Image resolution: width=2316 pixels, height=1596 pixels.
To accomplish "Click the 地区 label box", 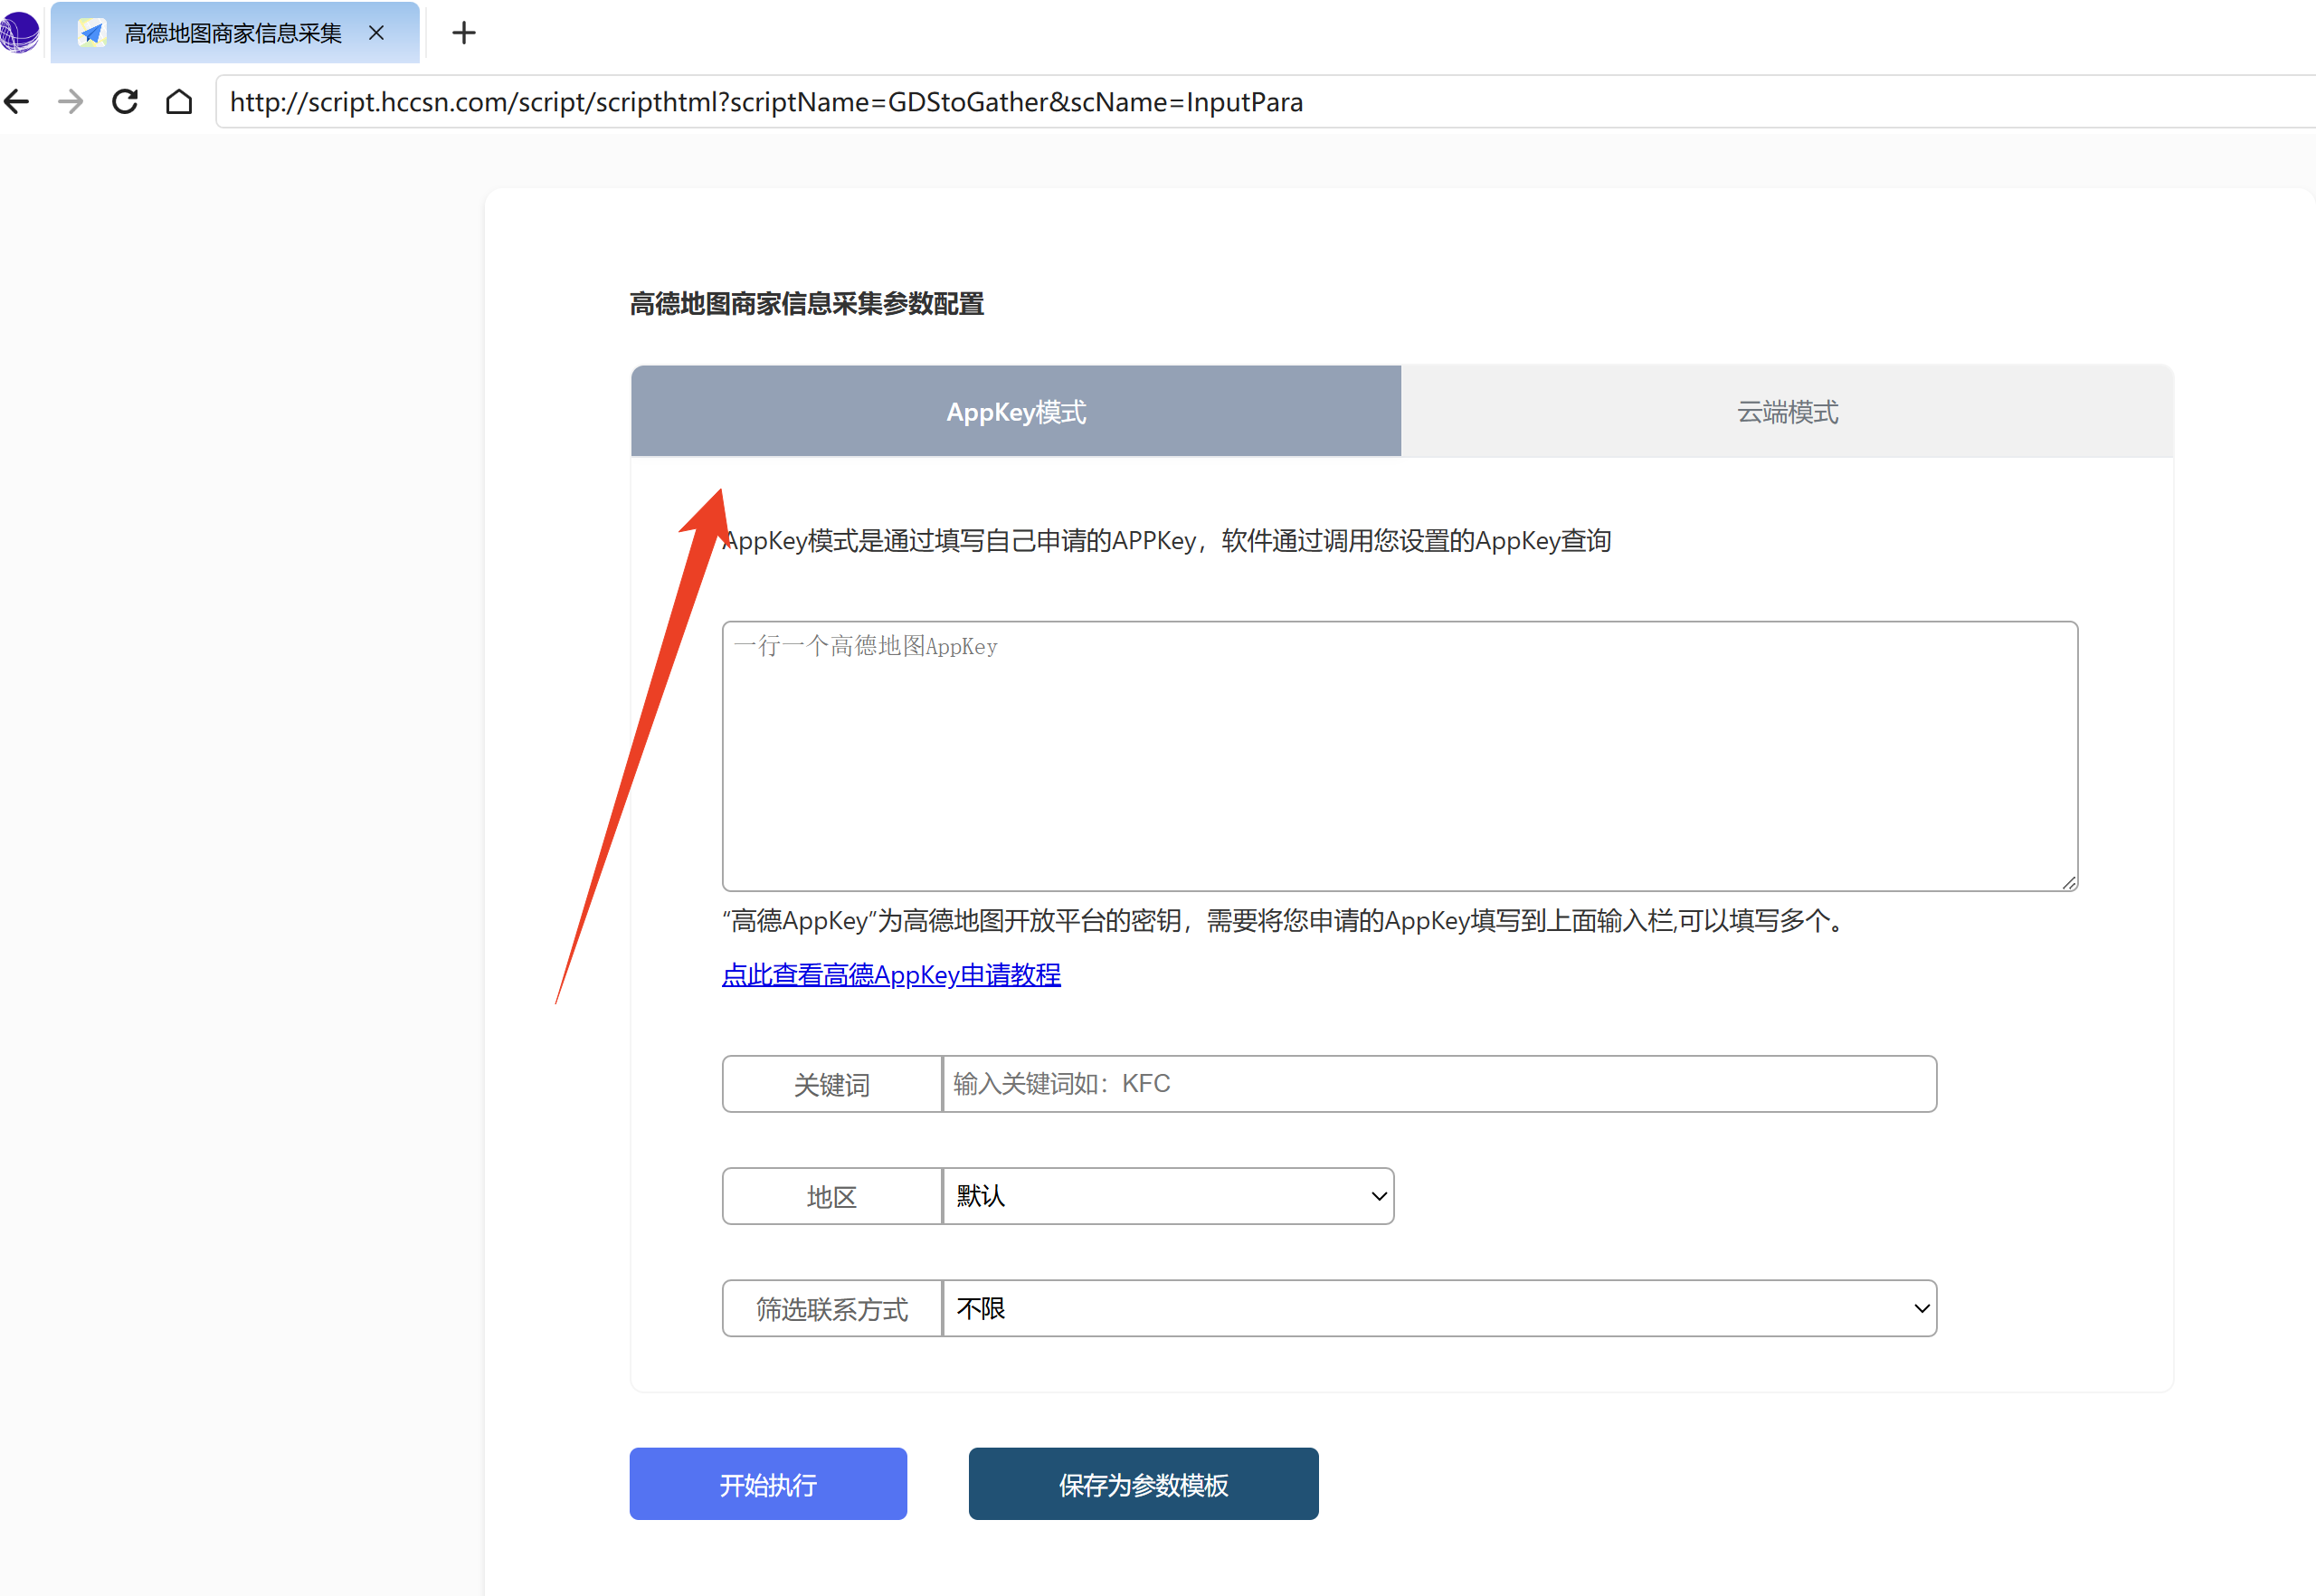I will coord(832,1195).
